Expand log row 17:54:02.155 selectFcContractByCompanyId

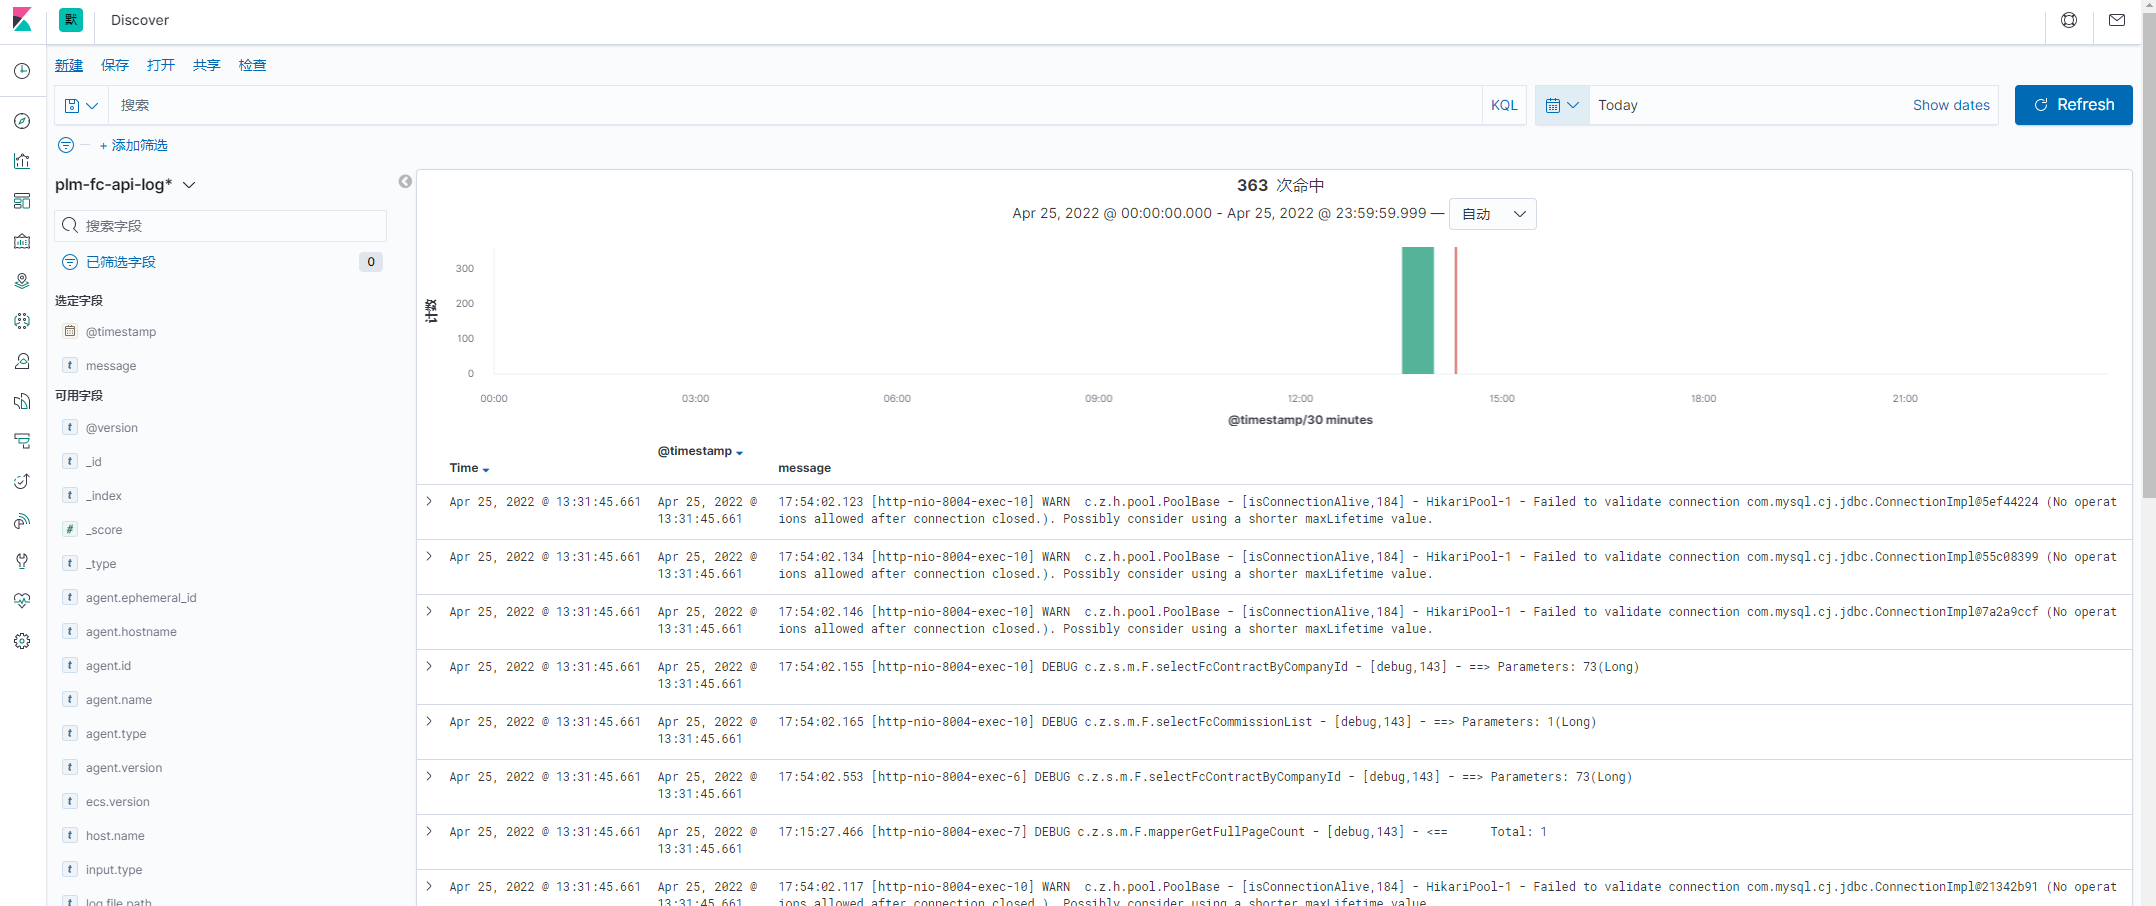pyautogui.click(x=429, y=667)
